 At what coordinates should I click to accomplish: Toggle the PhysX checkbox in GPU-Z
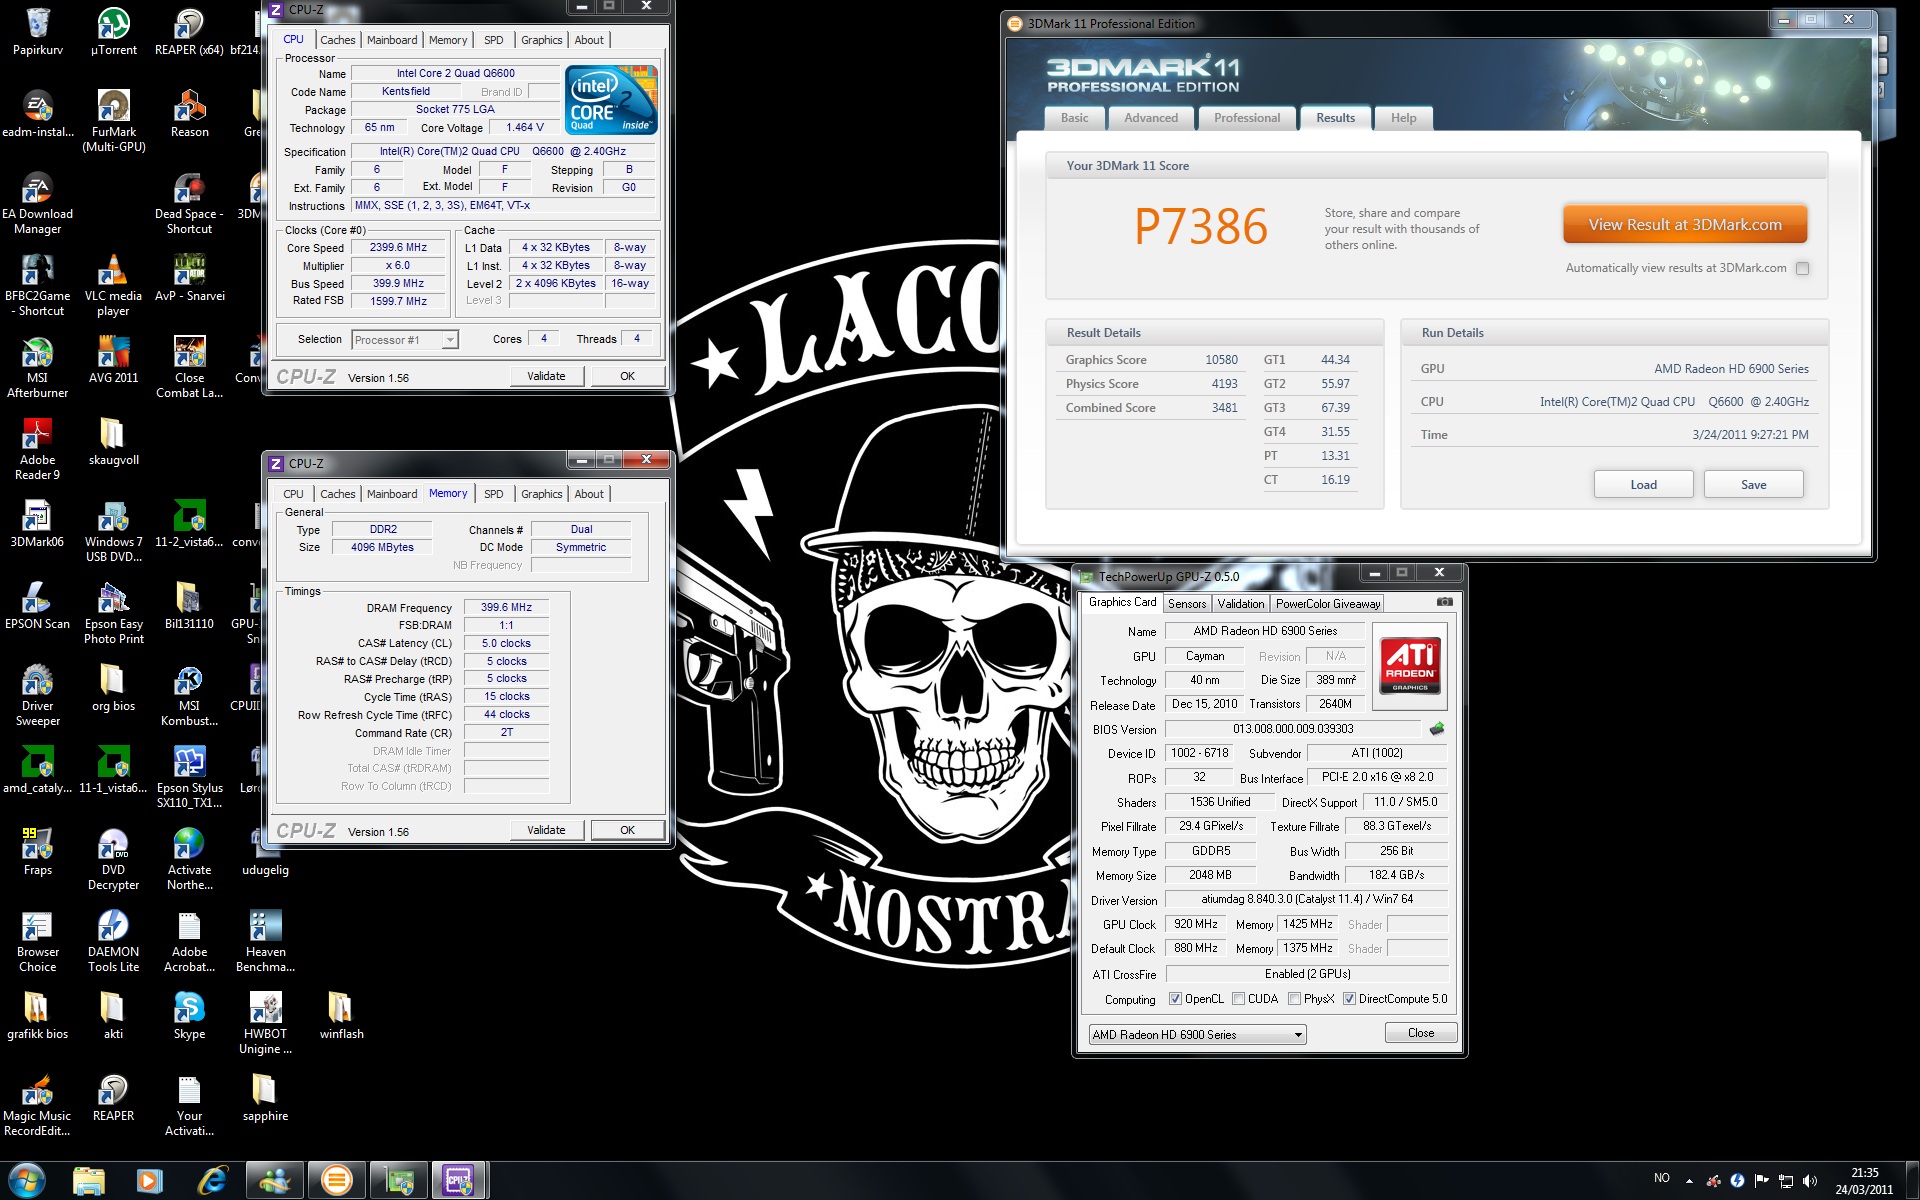click(x=1295, y=999)
